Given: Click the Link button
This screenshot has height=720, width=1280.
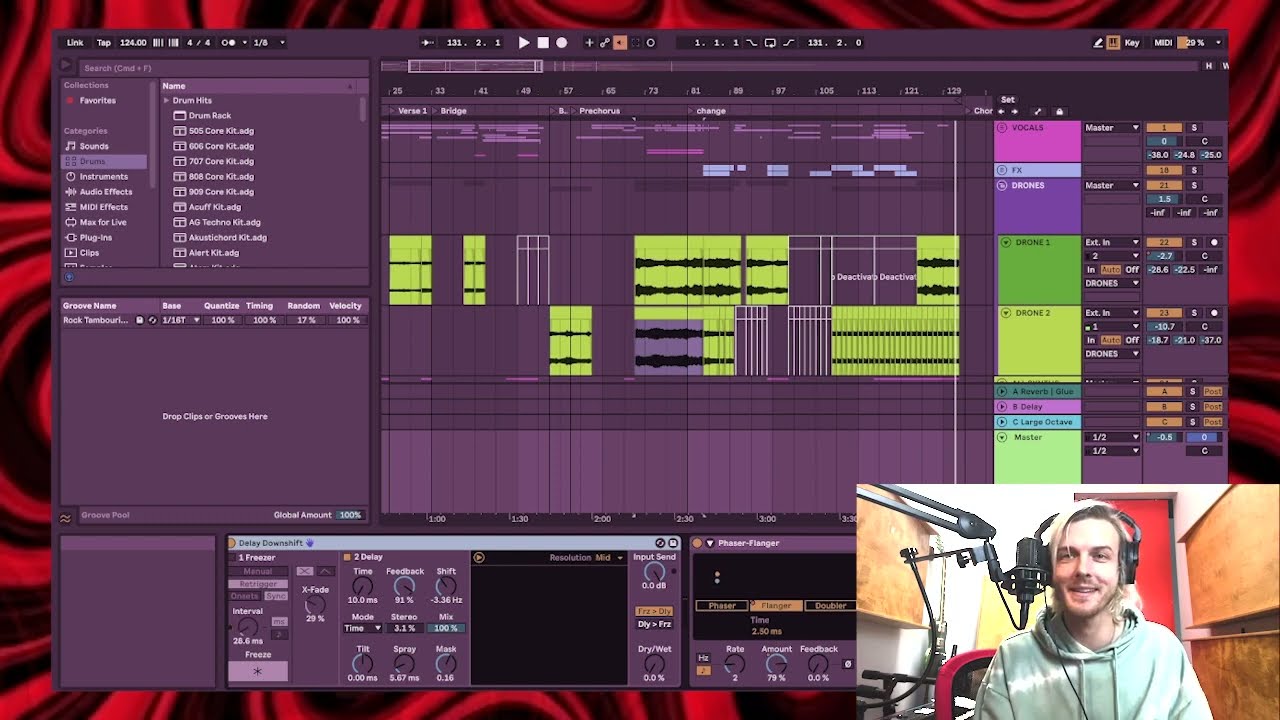Looking at the screenshot, I should pos(75,43).
